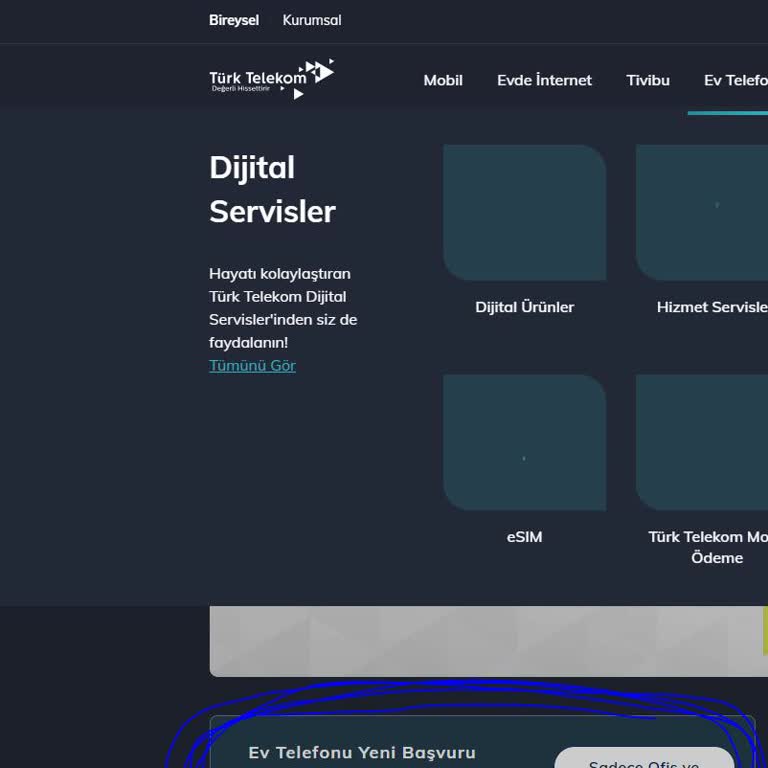This screenshot has height=768, width=768.
Task: Click the Tümünü Gör link
Action: (x=252, y=365)
